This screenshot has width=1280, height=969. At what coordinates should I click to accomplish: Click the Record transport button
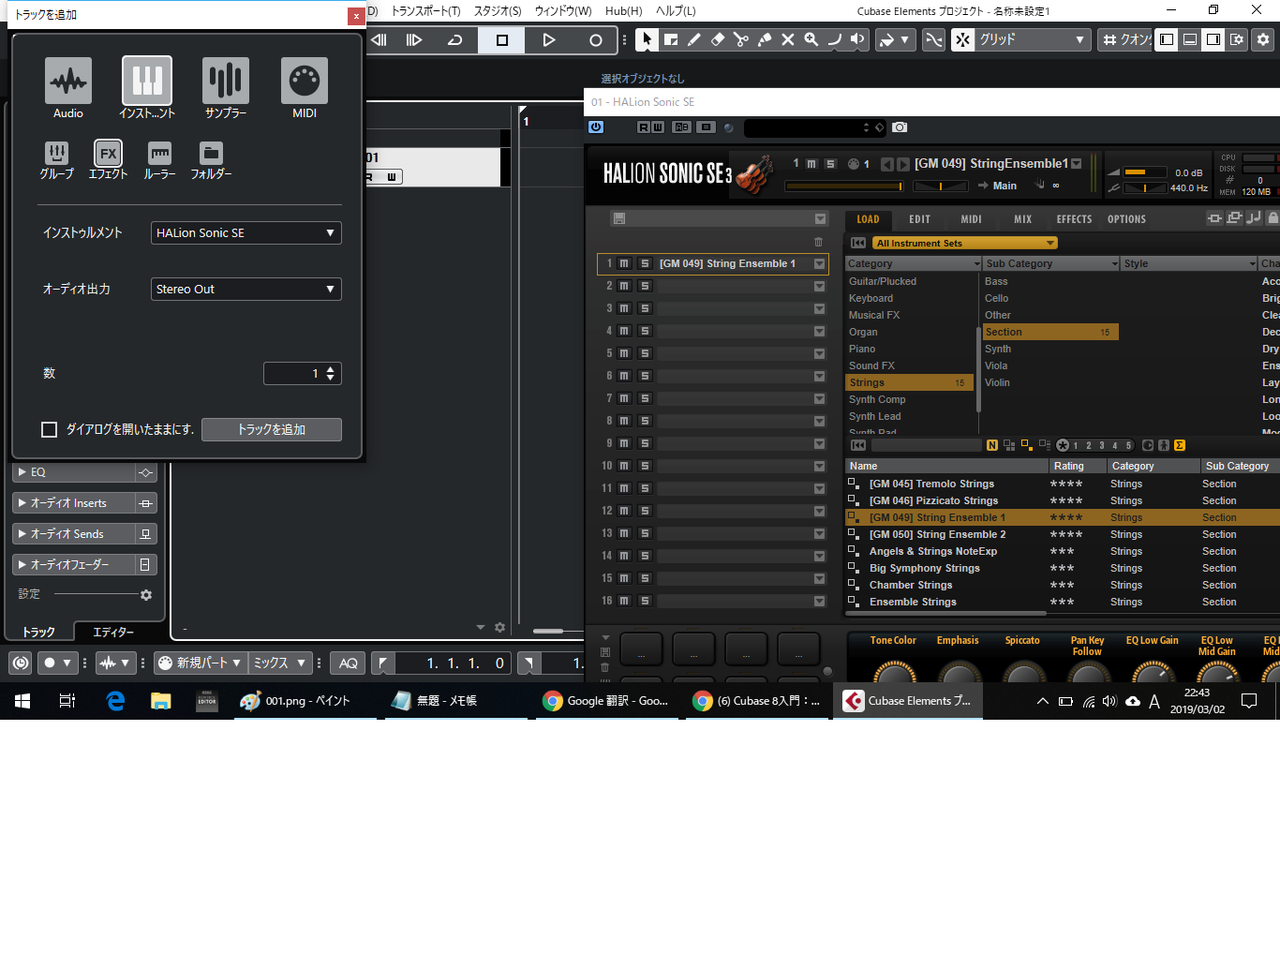click(x=596, y=40)
